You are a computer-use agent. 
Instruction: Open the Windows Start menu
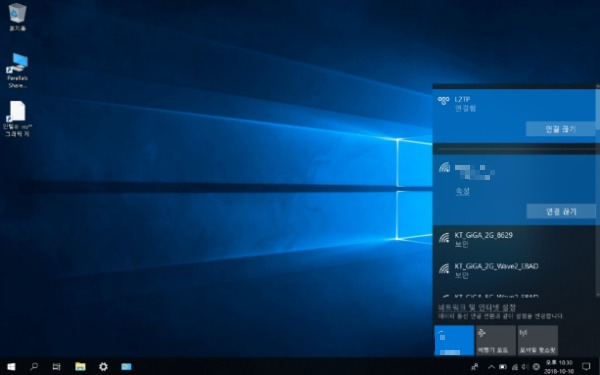click(x=11, y=367)
